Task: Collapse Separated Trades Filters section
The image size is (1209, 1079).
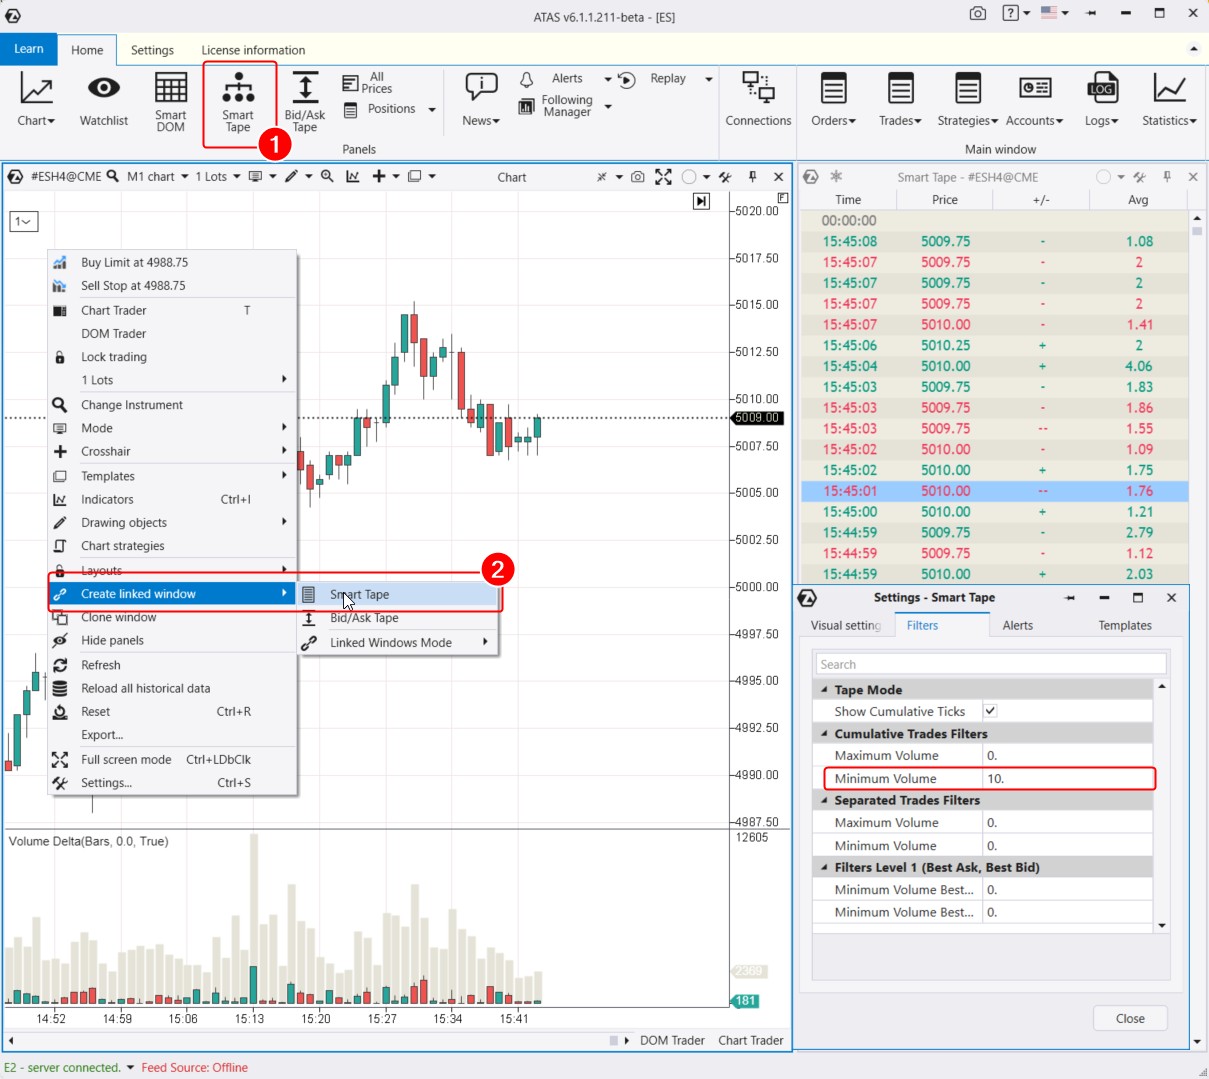Action: click(x=825, y=801)
